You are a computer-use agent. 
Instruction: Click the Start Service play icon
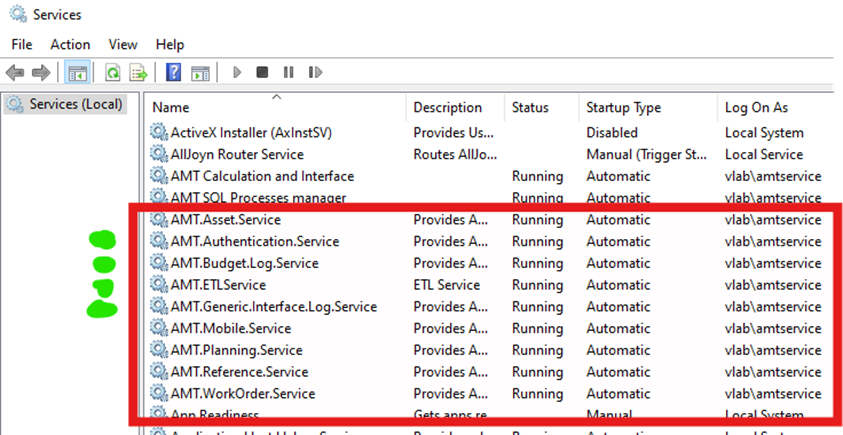pos(237,72)
